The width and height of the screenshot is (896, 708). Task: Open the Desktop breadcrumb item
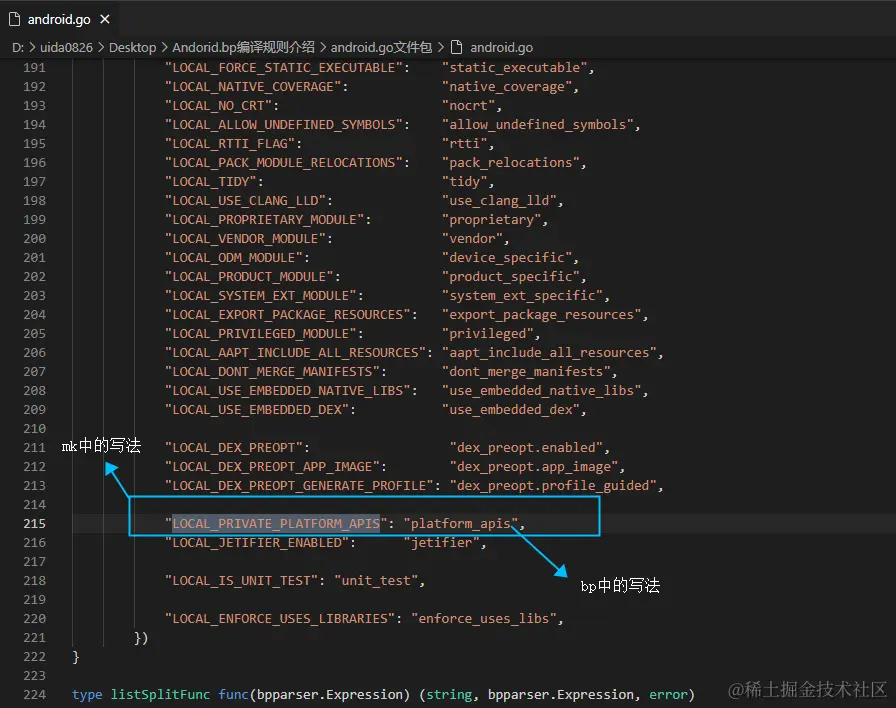(131, 47)
